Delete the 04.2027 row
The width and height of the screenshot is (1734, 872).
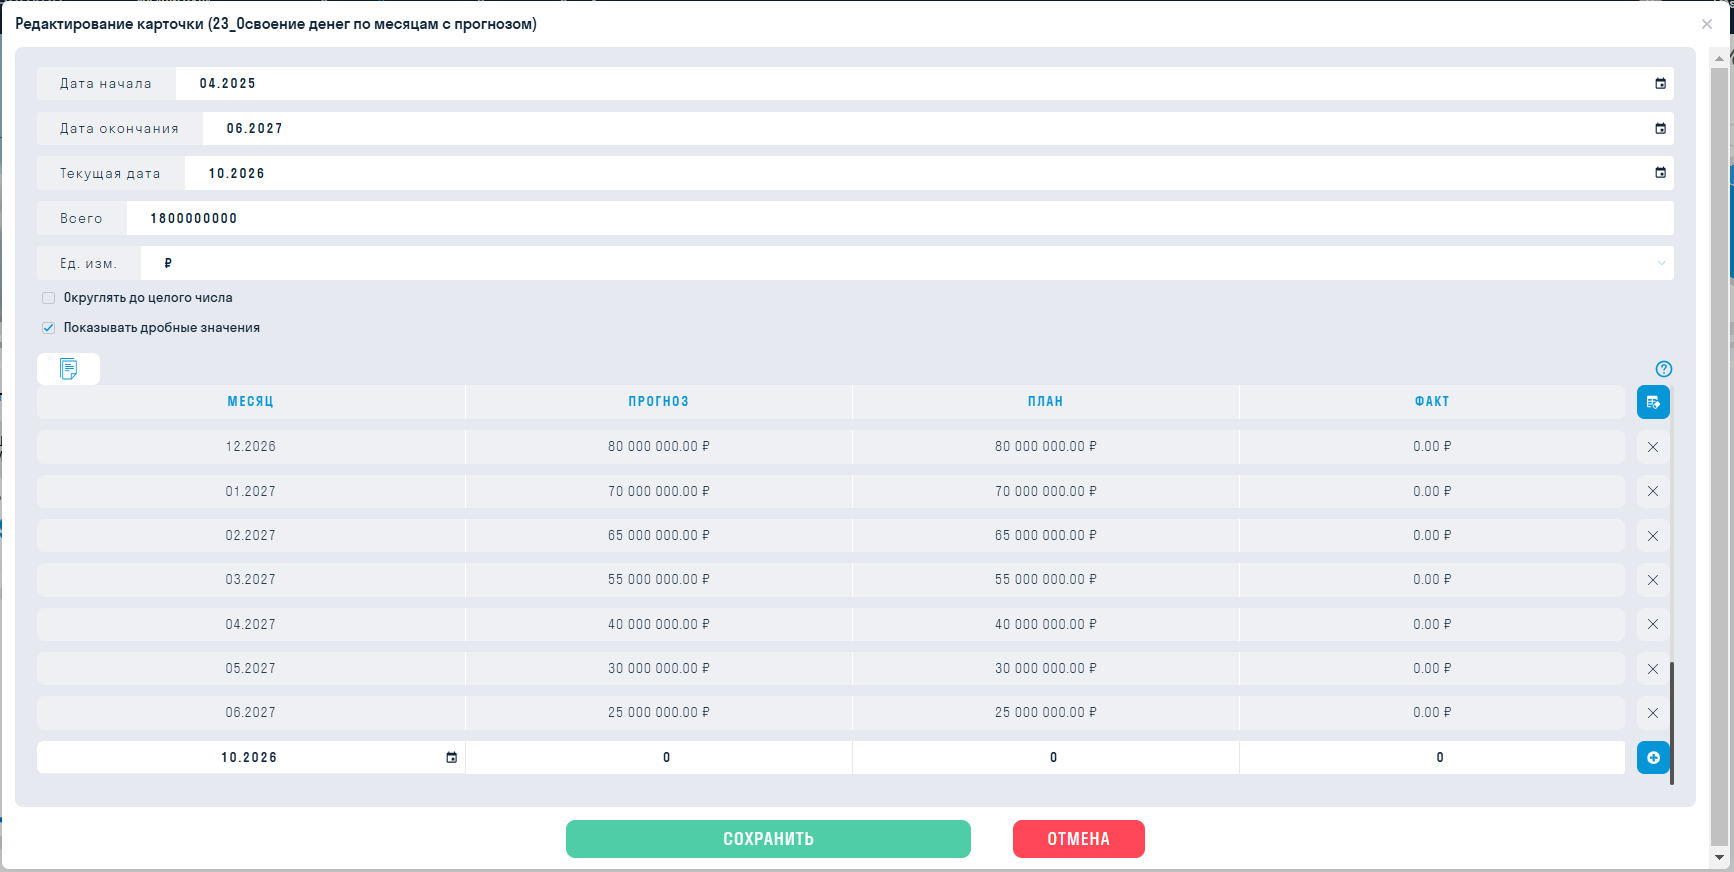(1653, 624)
